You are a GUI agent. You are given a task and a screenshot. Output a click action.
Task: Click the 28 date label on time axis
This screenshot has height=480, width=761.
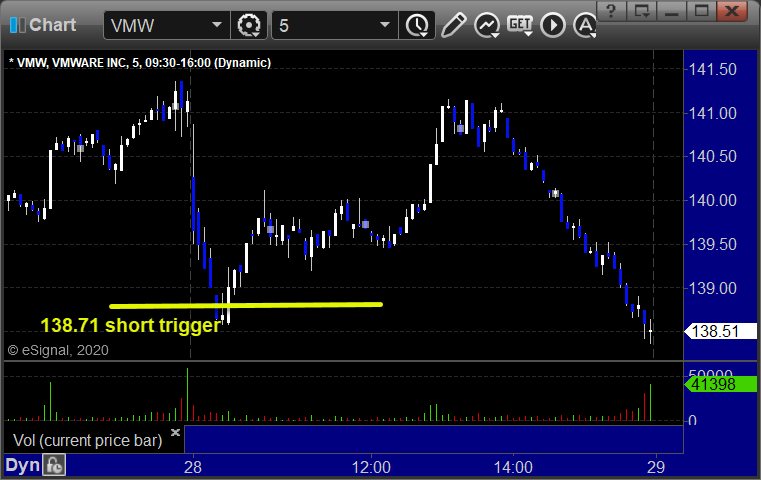pos(193,467)
